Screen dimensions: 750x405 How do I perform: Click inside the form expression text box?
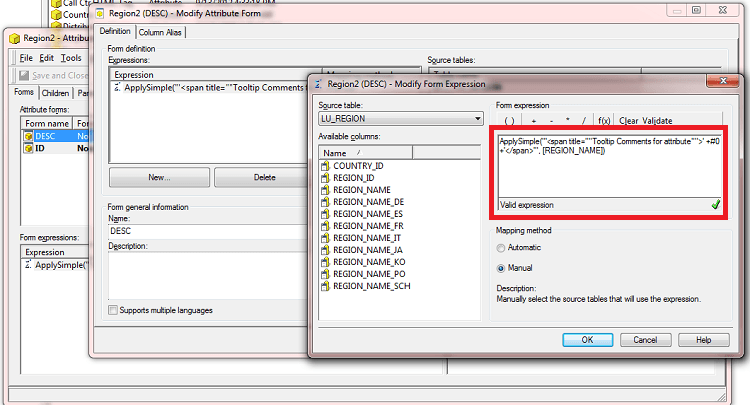tap(610, 170)
